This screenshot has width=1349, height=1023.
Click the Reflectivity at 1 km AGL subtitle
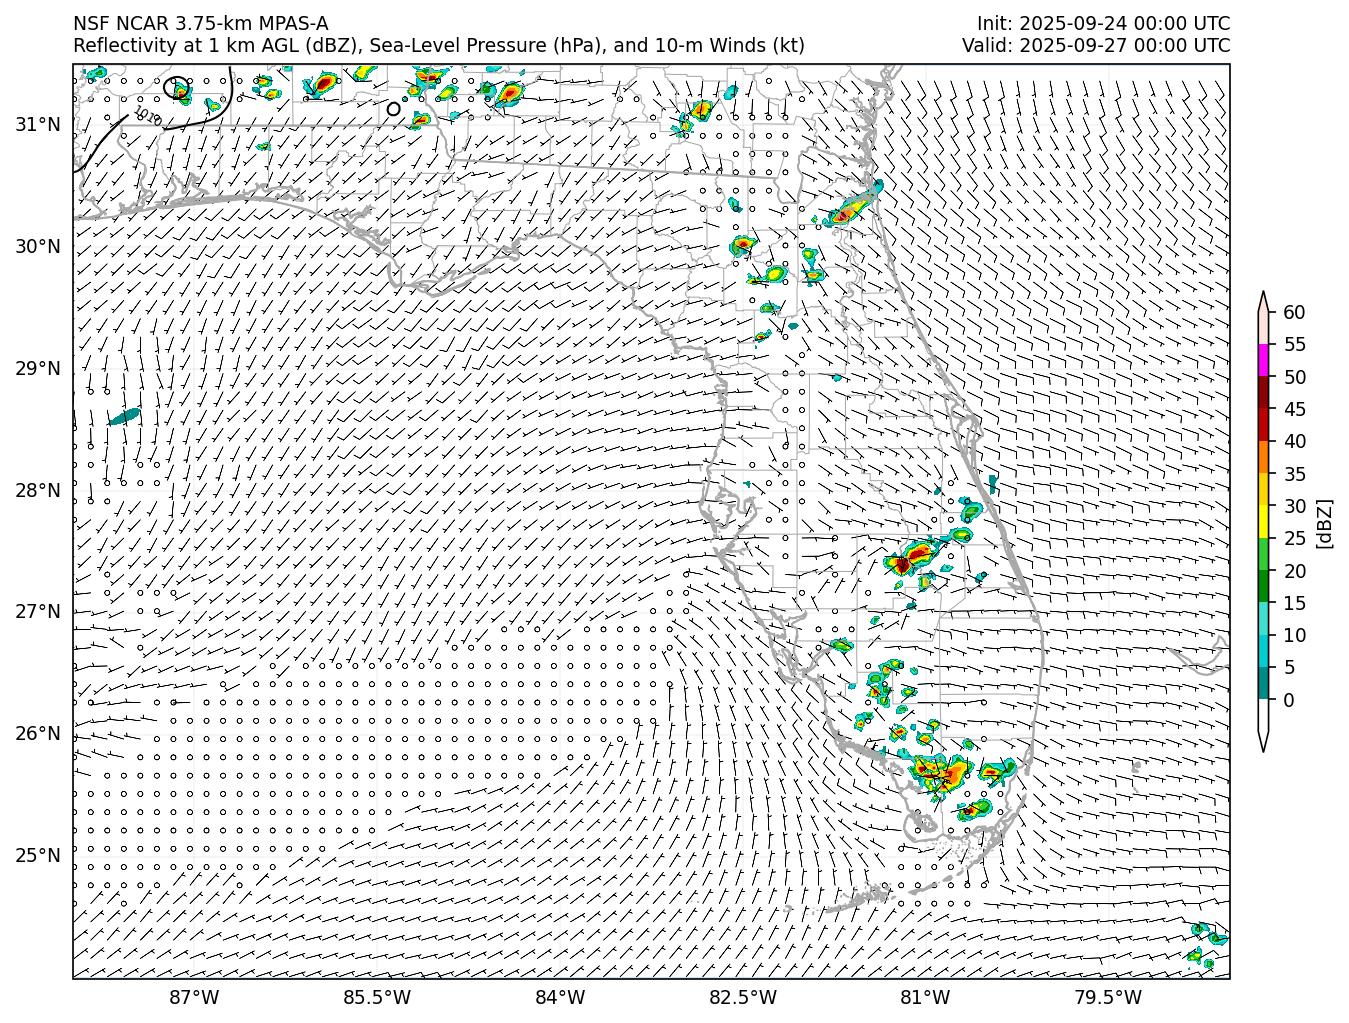tap(438, 46)
